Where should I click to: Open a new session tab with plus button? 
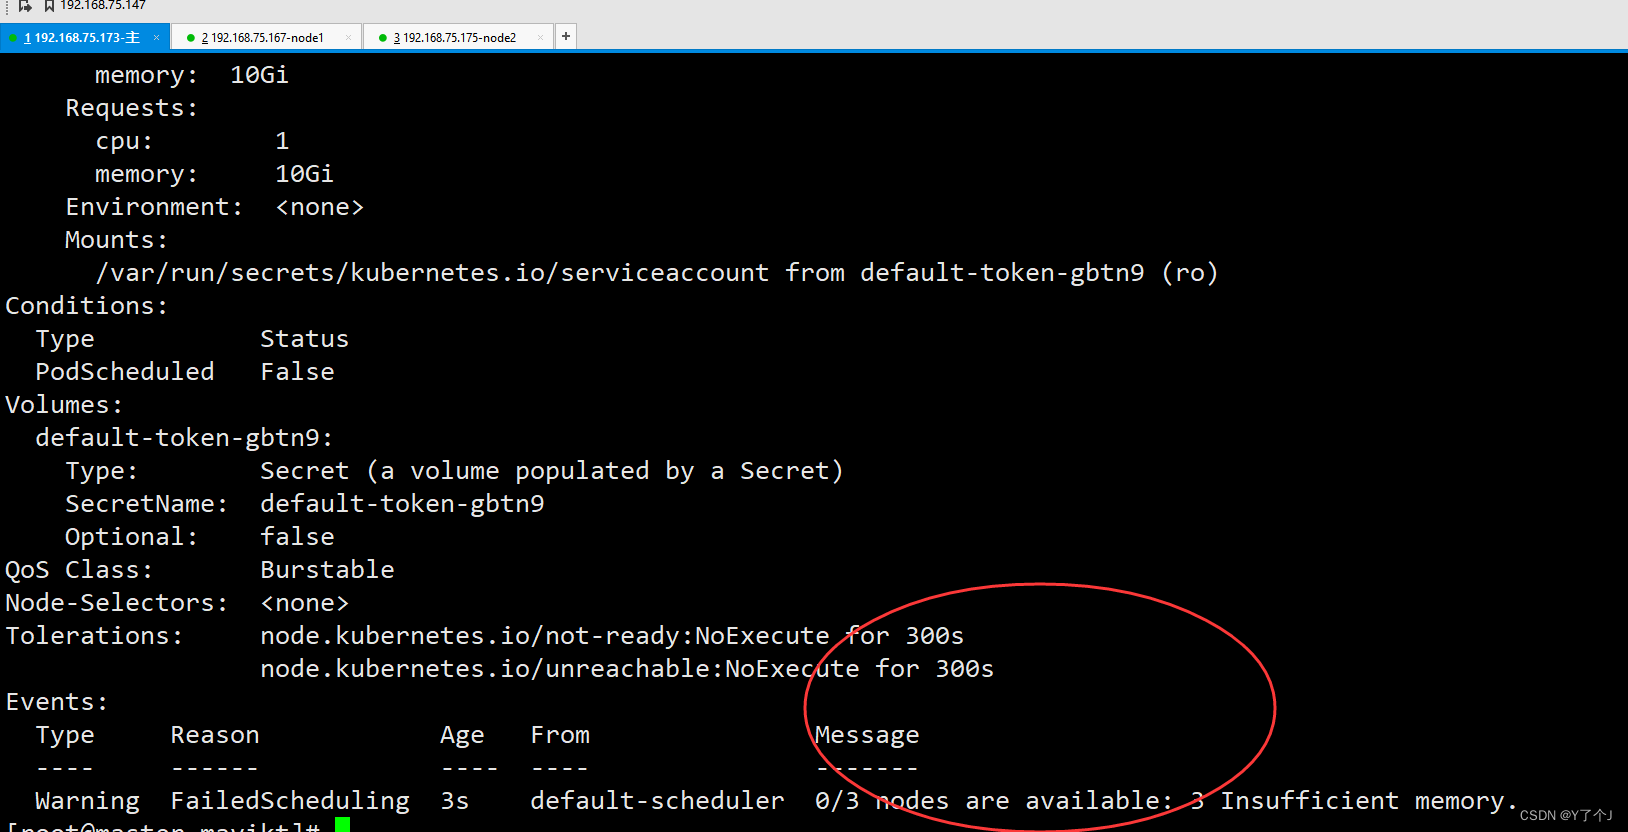point(566,37)
